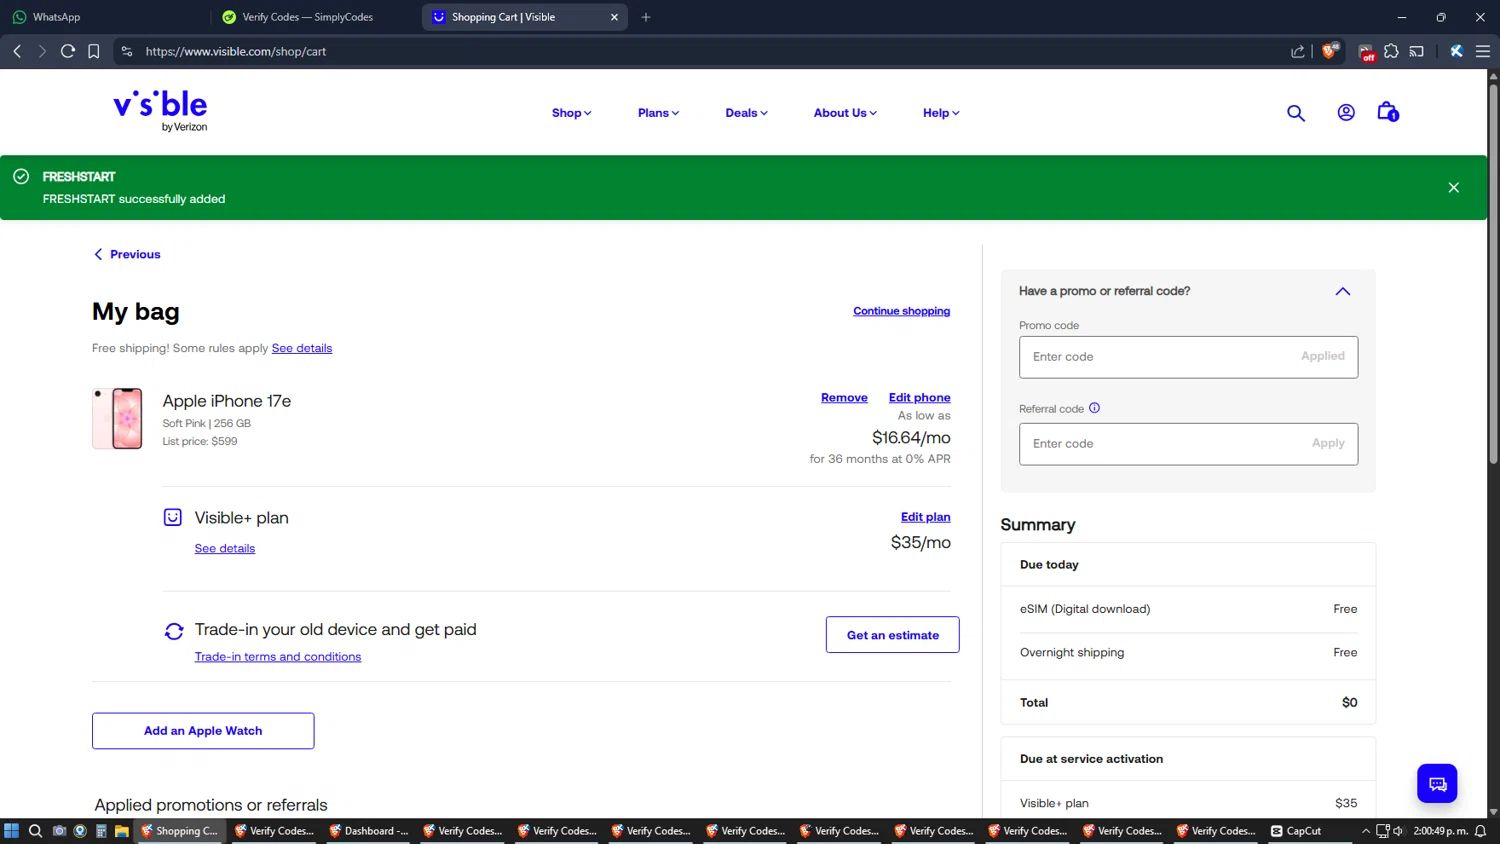This screenshot has width=1500, height=844.
Task: Open See details shipping rules link
Action: tap(302, 348)
